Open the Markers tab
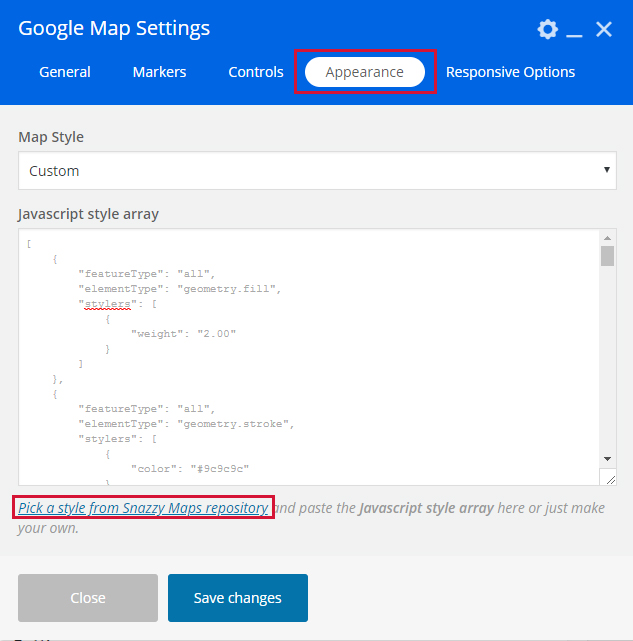Screen dimensions: 633x641 point(159,72)
